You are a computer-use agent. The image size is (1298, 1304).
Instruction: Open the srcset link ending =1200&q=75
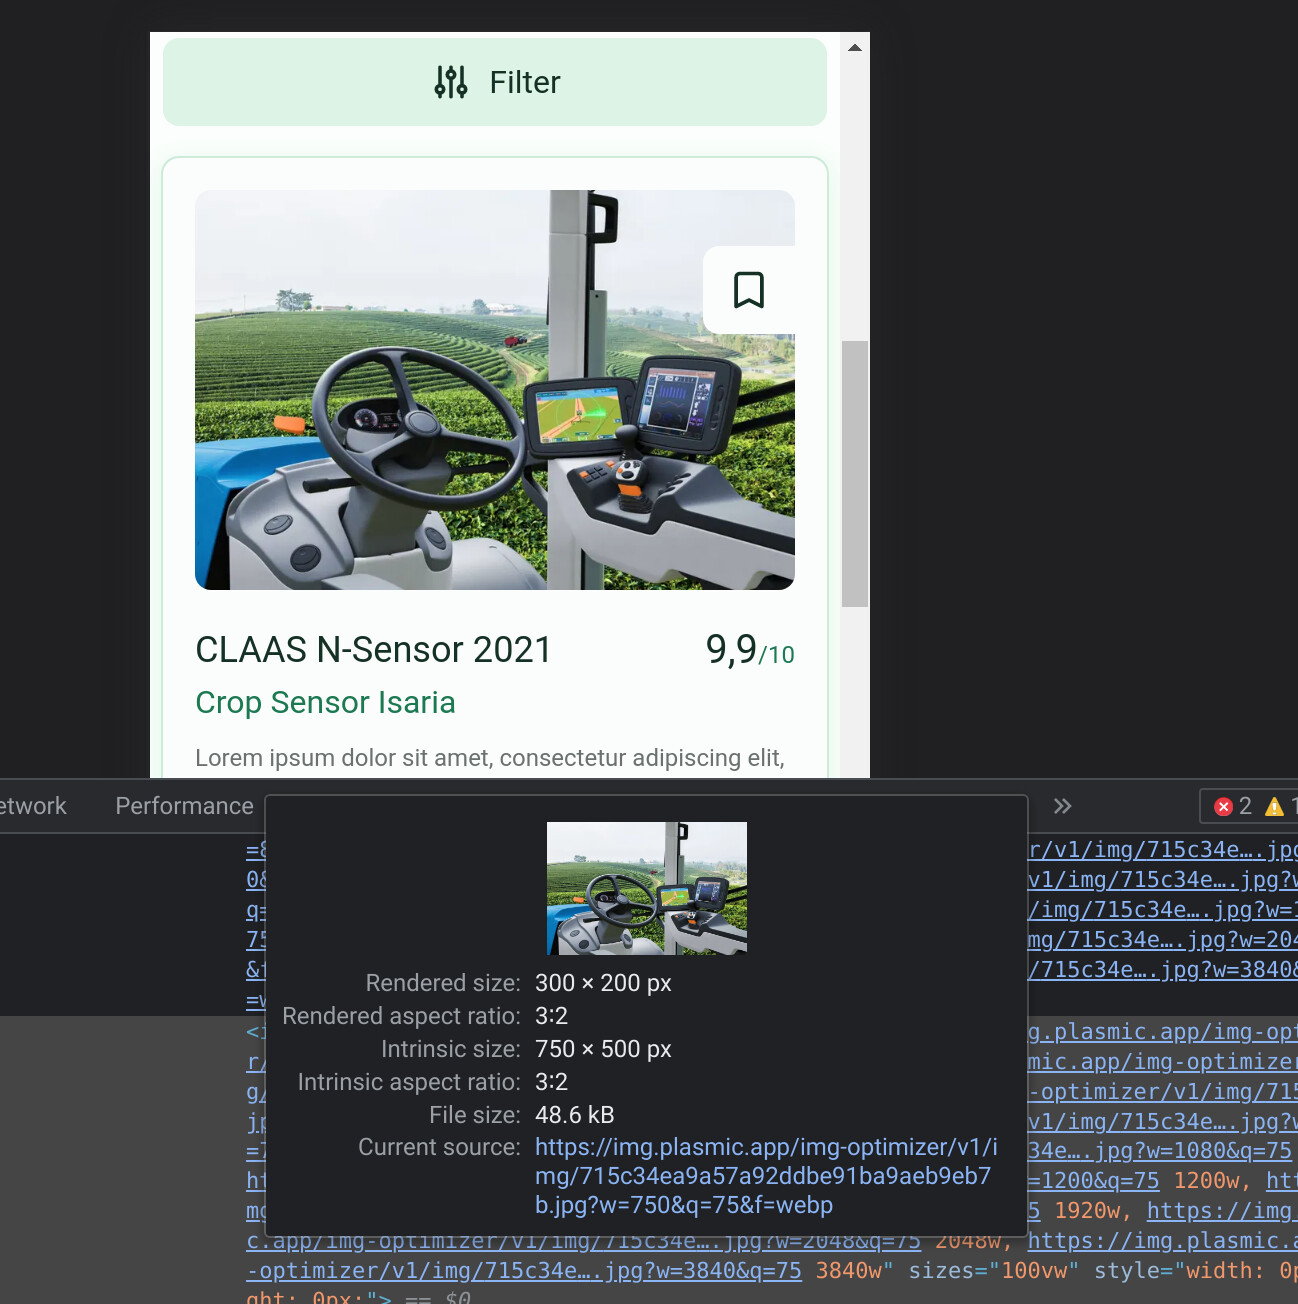(x=1094, y=1181)
